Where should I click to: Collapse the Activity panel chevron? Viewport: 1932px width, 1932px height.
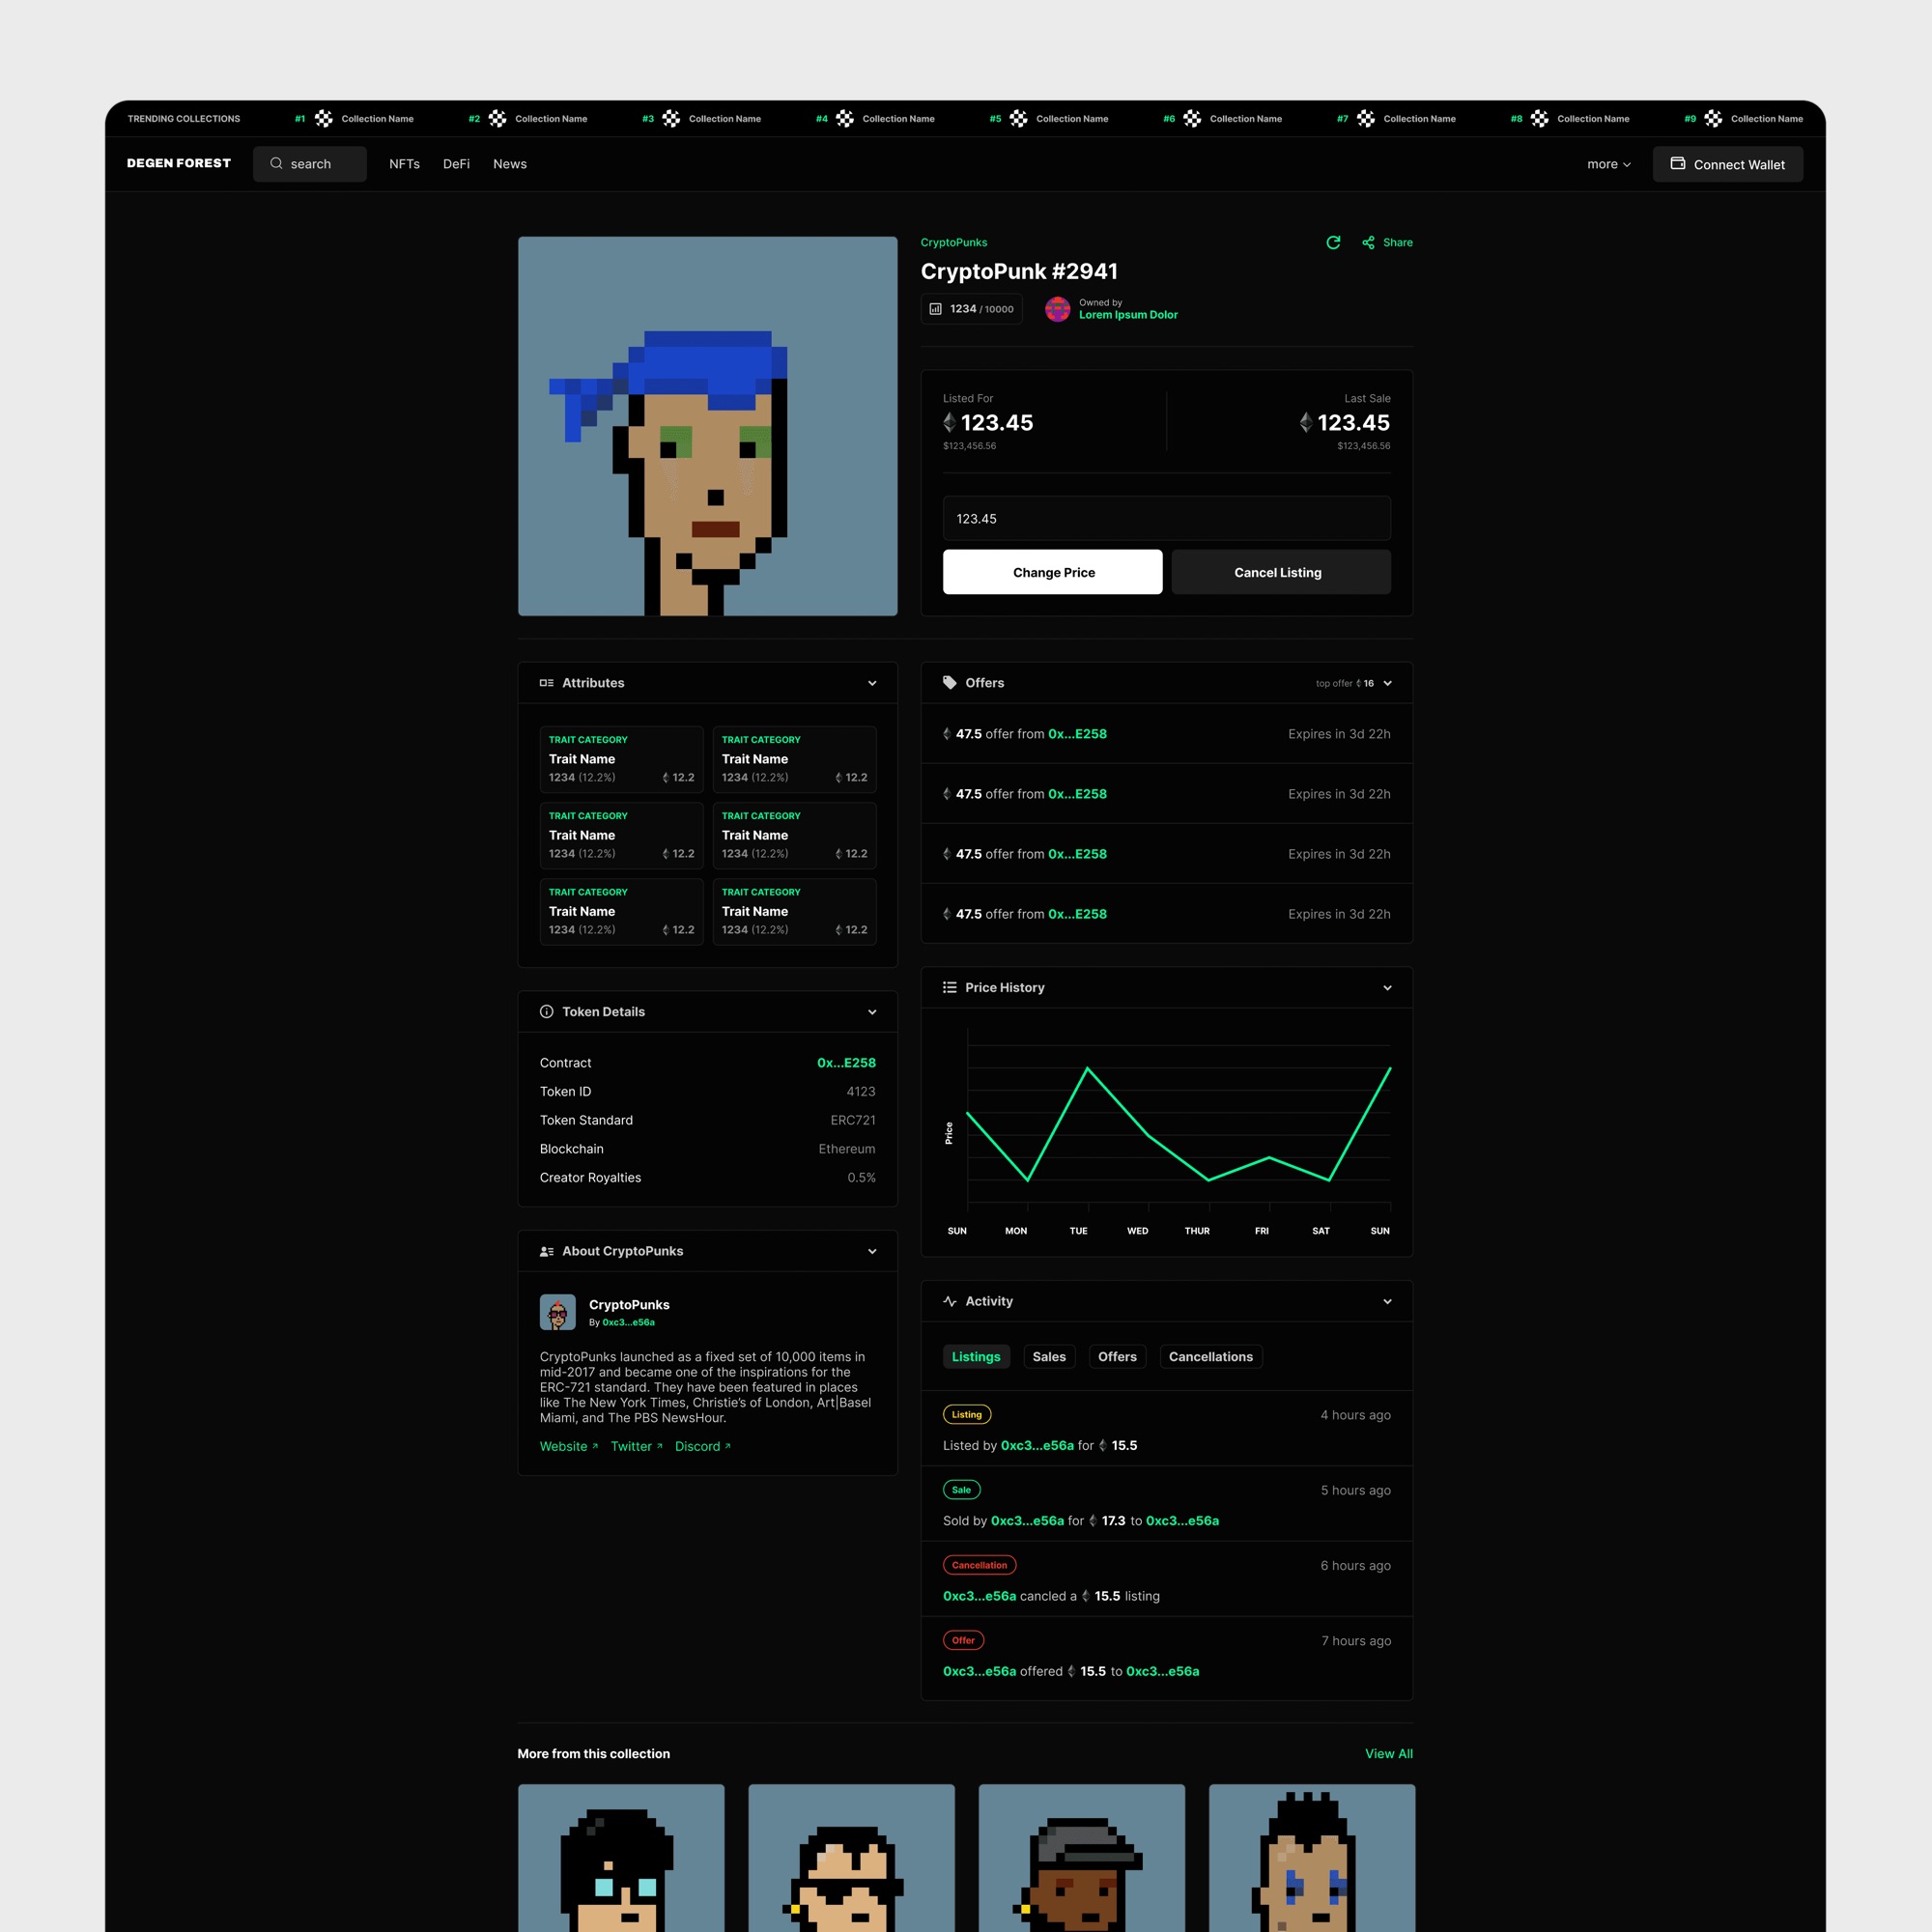click(1388, 1301)
